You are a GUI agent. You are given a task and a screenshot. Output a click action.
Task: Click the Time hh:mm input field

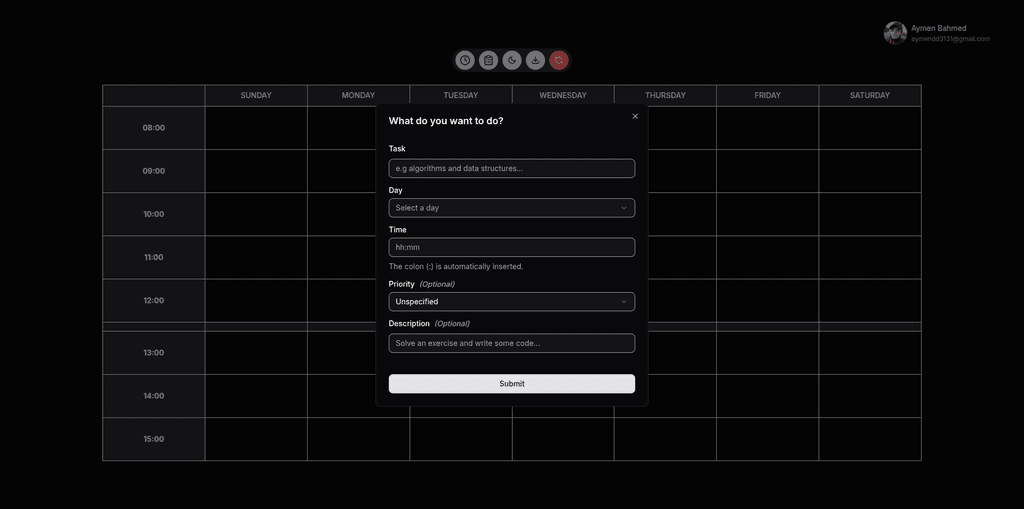coord(511,247)
